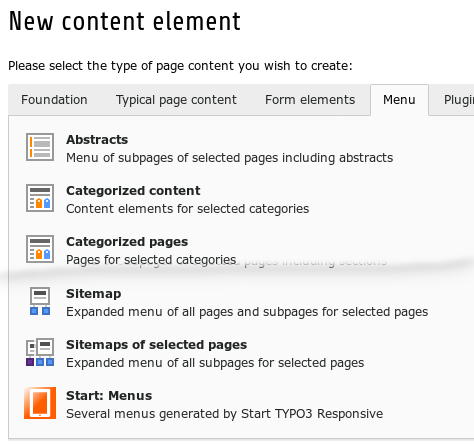Click the Sitemap tree icon
Viewport: 474px width, 448px height.
coord(40,301)
